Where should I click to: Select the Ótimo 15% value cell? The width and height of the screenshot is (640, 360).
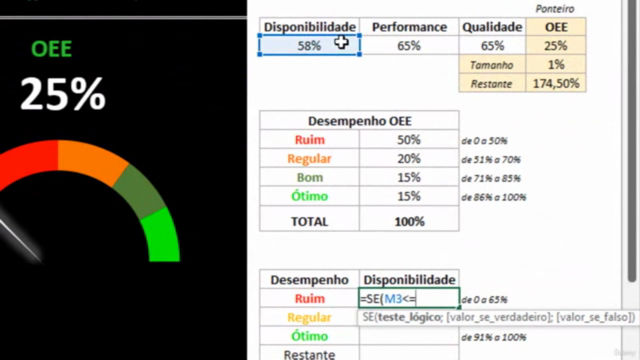click(x=409, y=196)
